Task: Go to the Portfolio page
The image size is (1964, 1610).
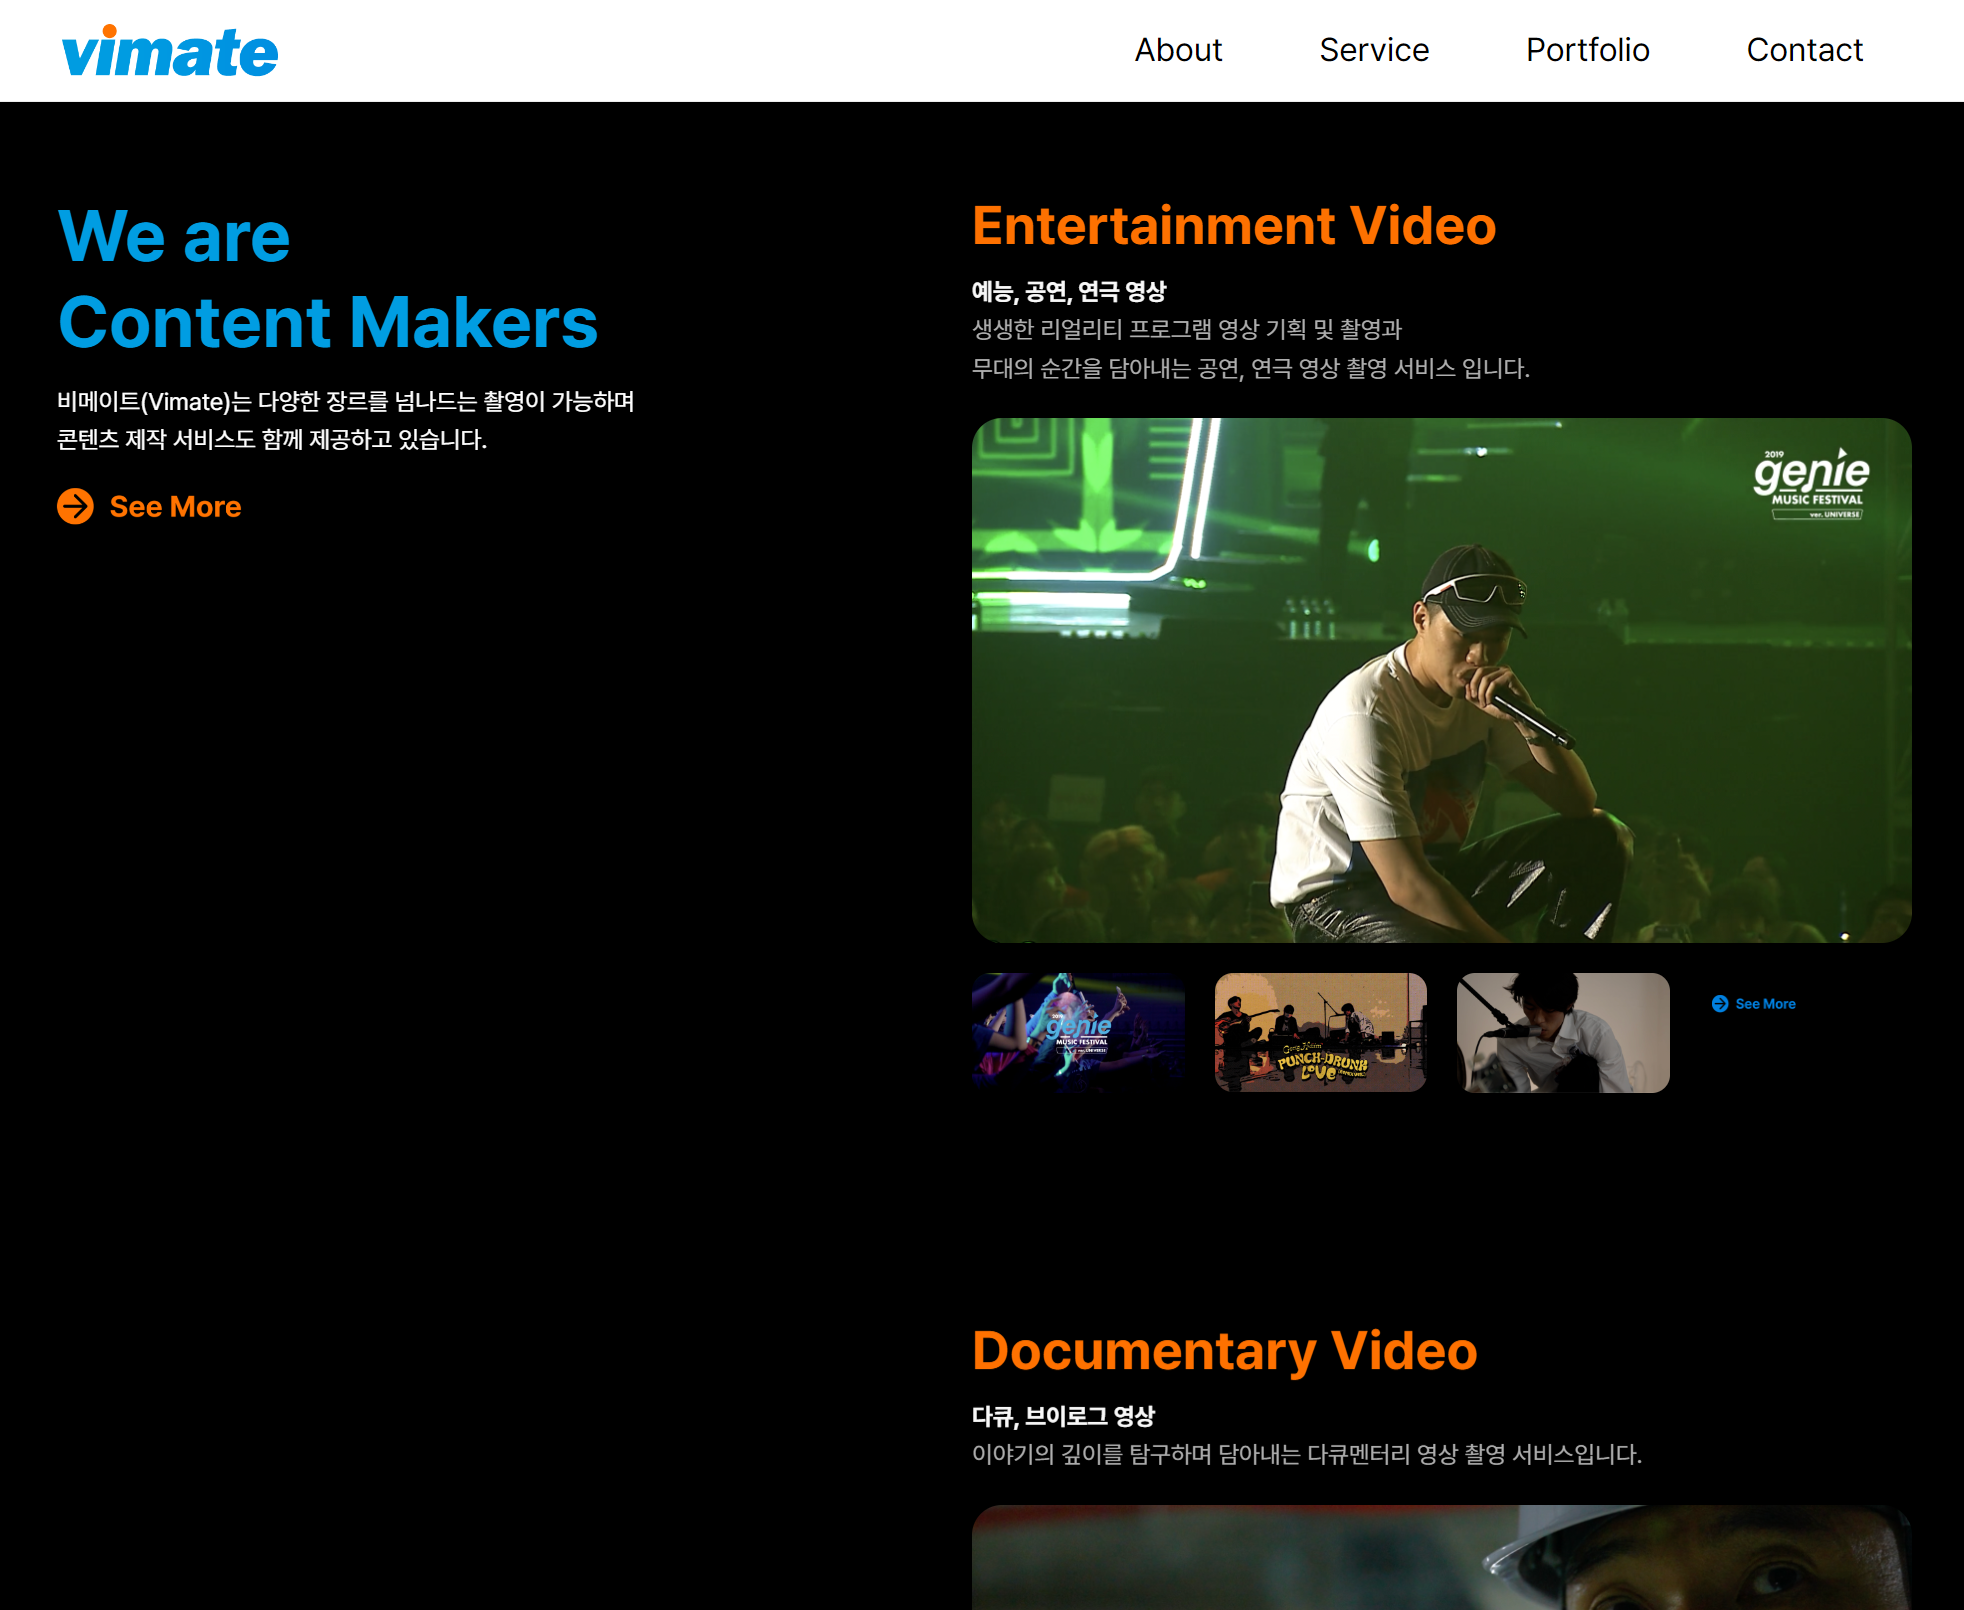Action: click(x=1587, y=50)
